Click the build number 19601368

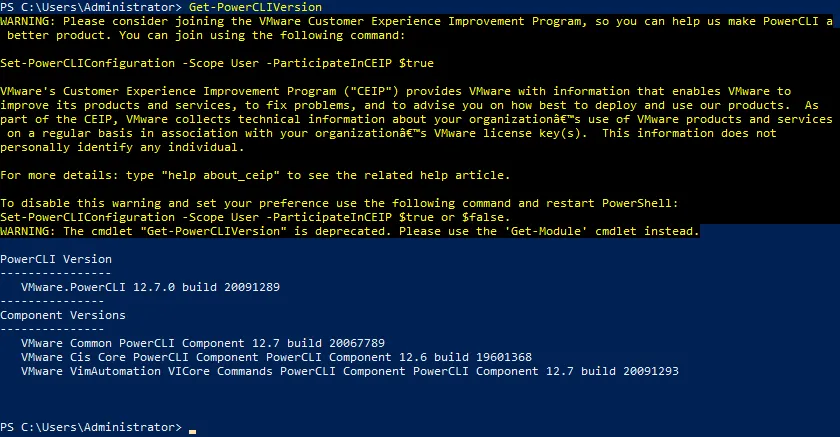[x=497, y=357]
